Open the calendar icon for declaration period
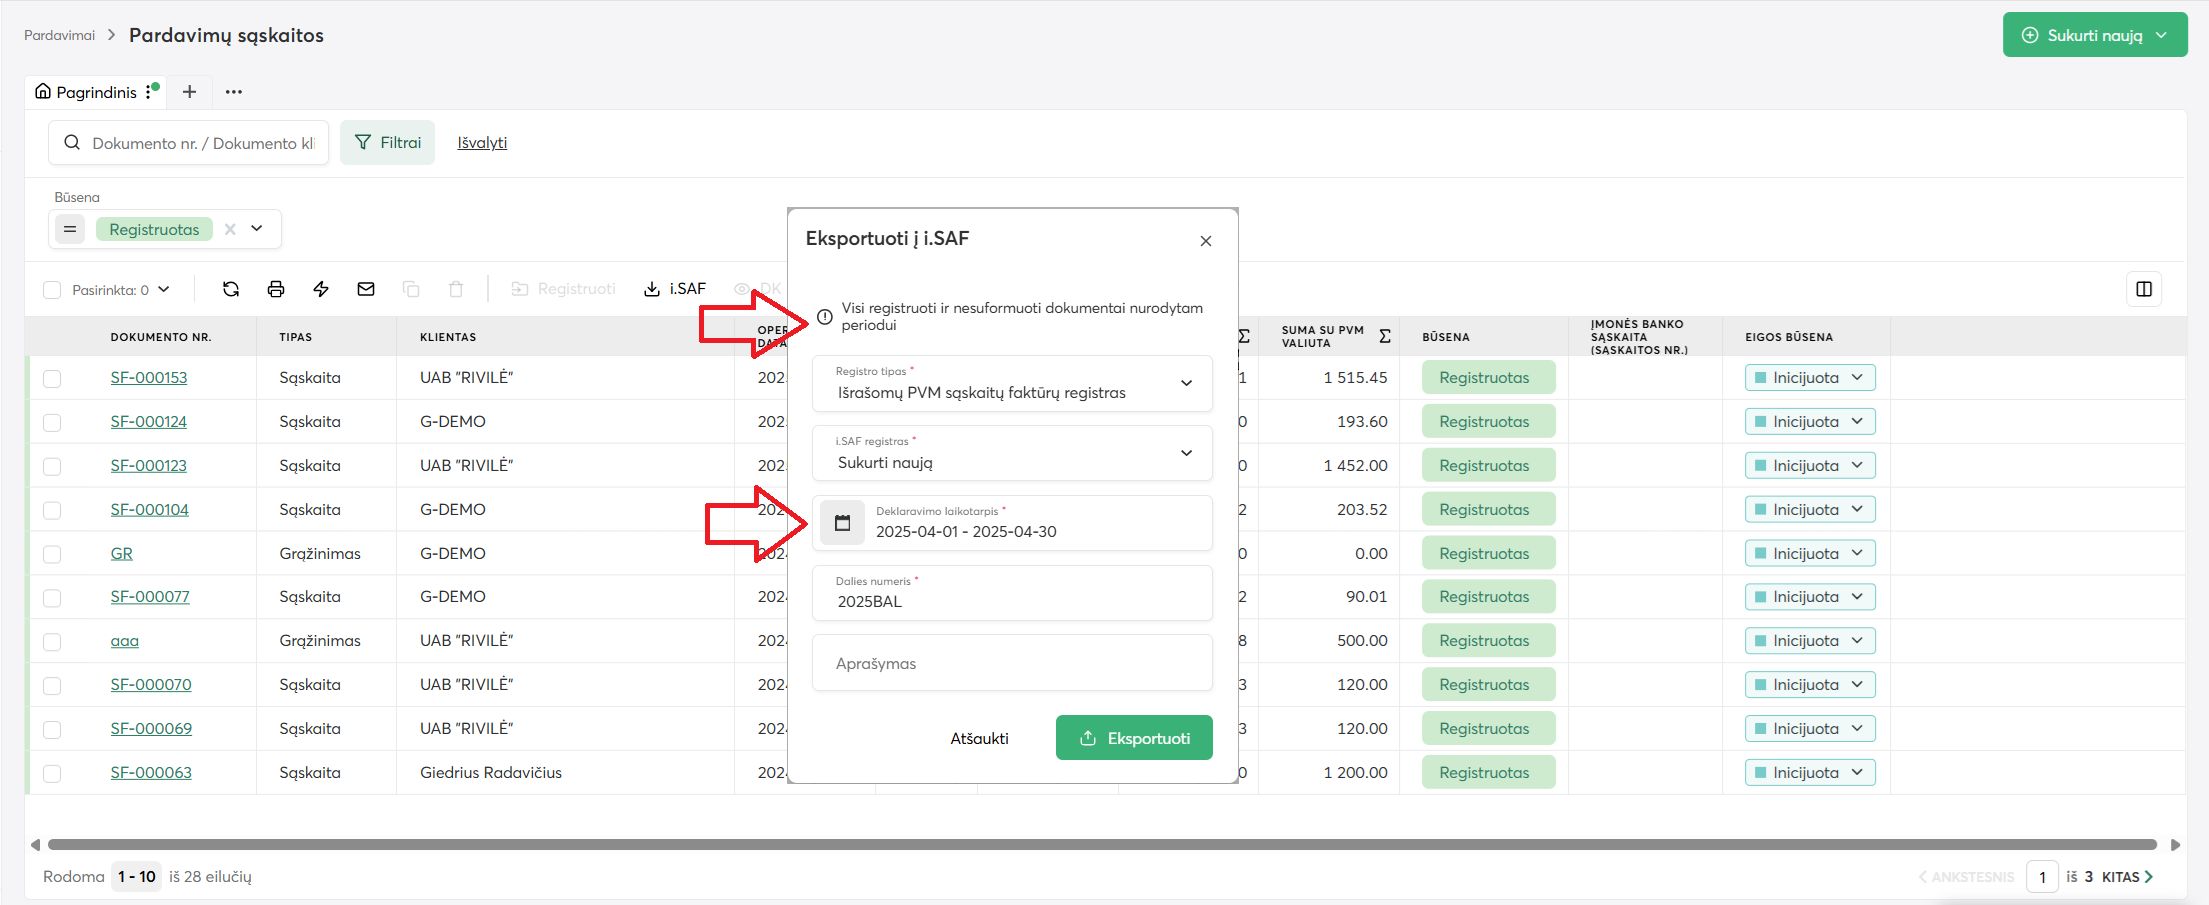Image resolution: width=2209 pixels, height=905 pixels. coord(842,523)
